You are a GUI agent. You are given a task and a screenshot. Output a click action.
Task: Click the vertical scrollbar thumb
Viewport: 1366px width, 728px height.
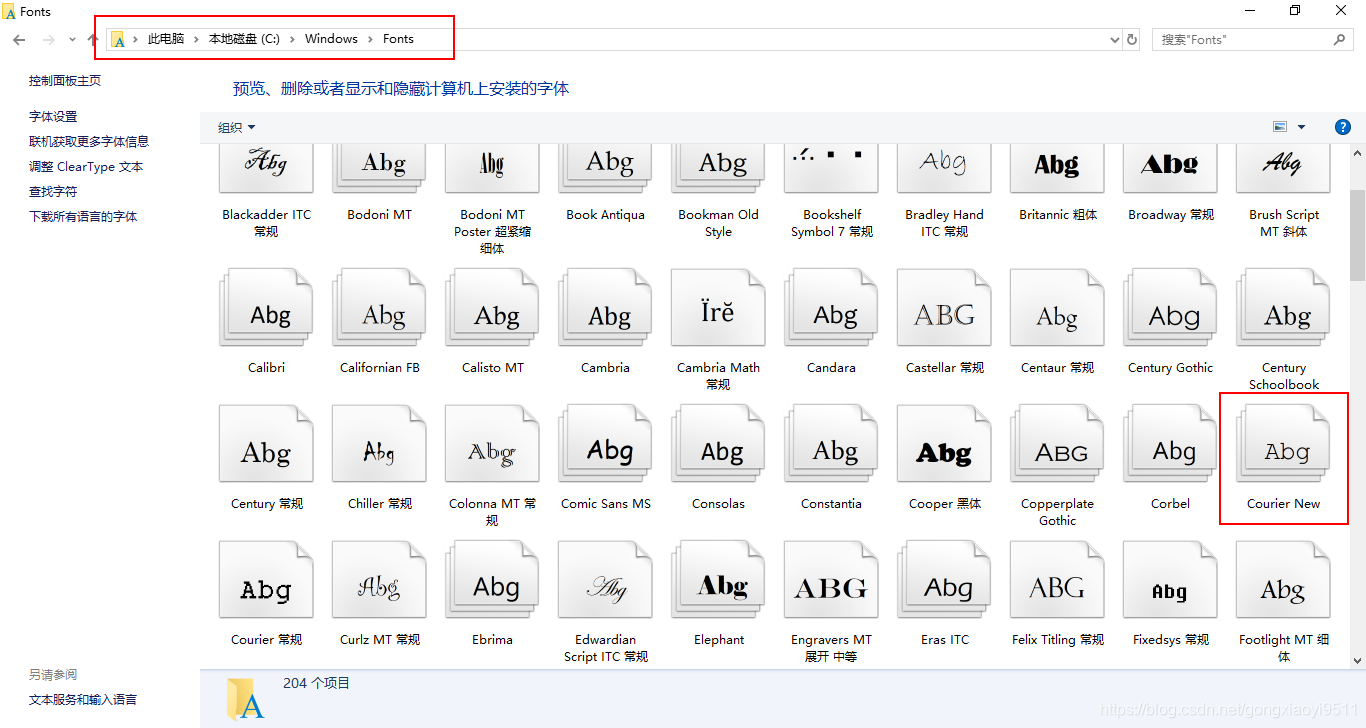click(1357, 237)
